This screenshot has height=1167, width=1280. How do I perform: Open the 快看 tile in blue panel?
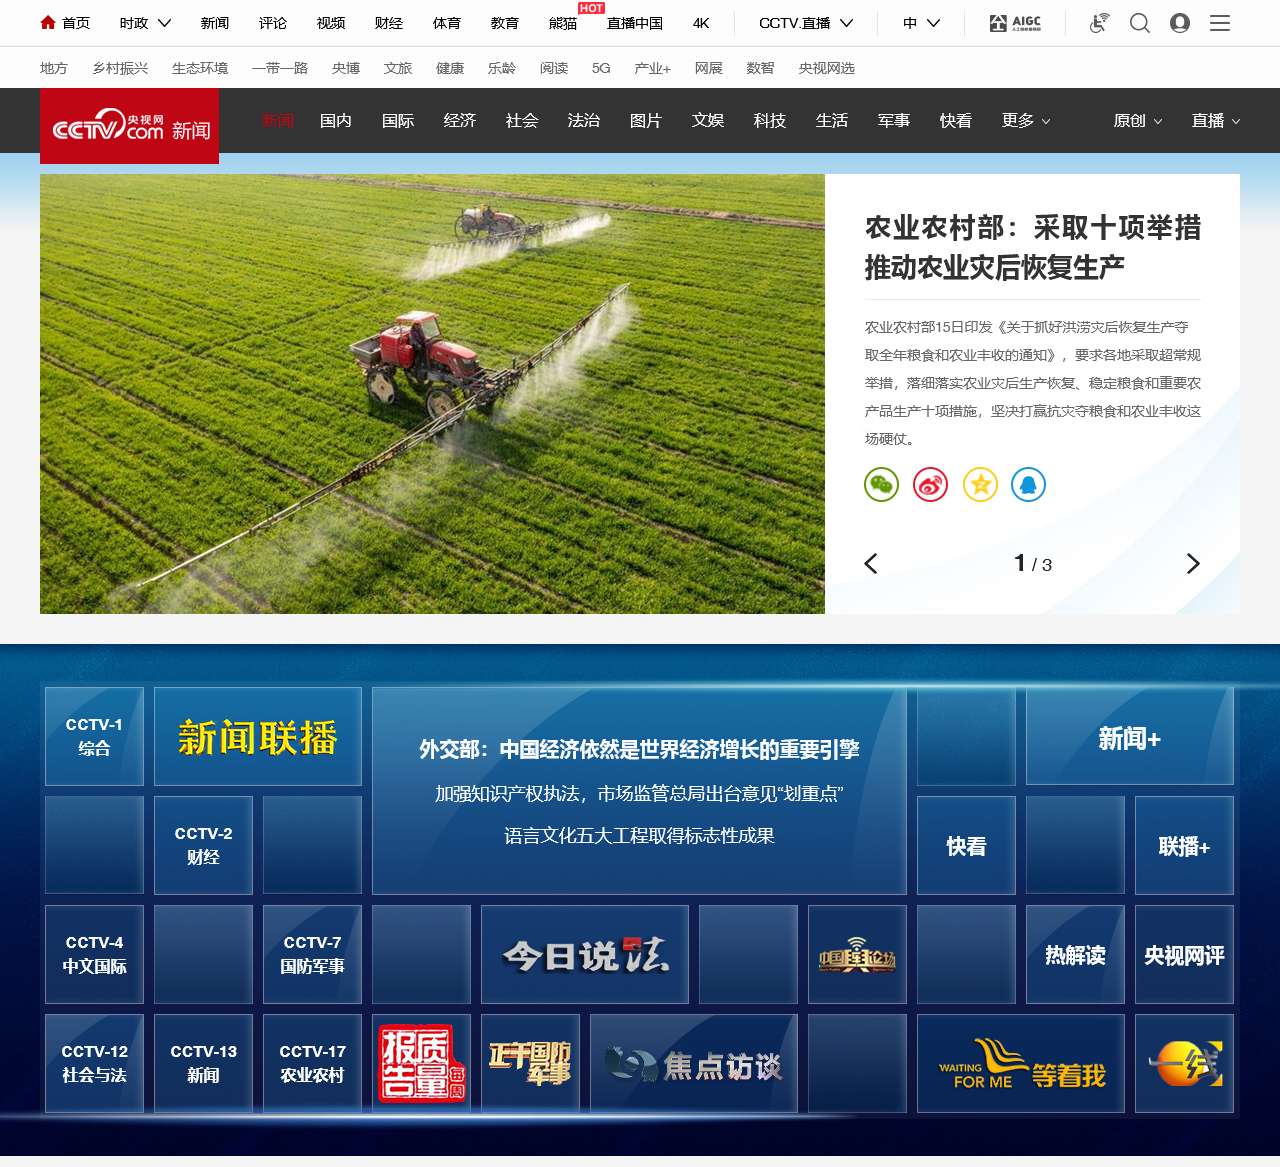pyautogui.click(x=966, y=845)
